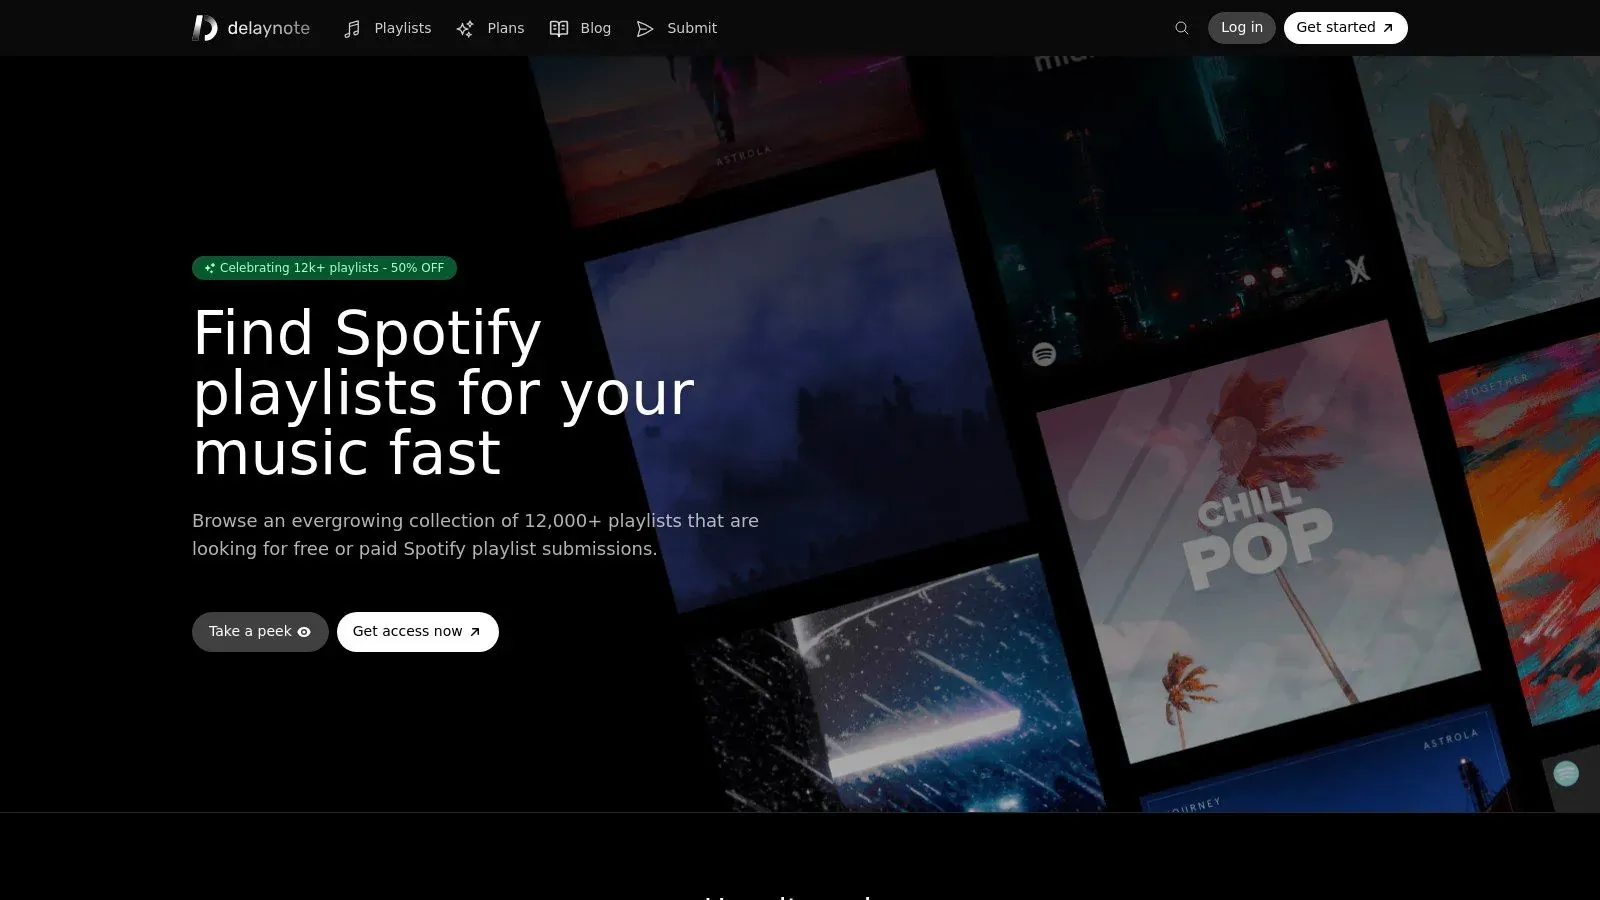Click the music note icon beside Playlists
The width and height of the screenshot is (1600, 900).
(352, 29)
